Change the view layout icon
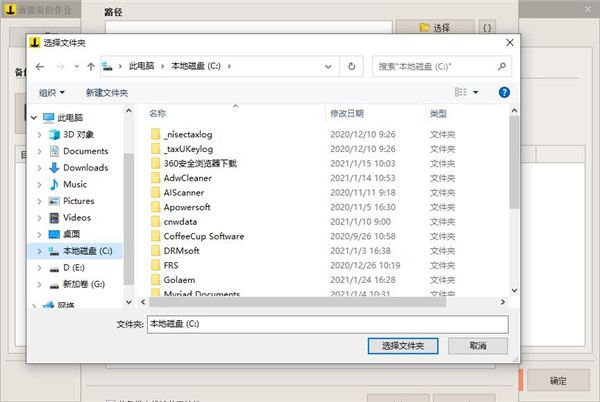The height and width of the screenshot is (402, 600). (x=460, y=92)
